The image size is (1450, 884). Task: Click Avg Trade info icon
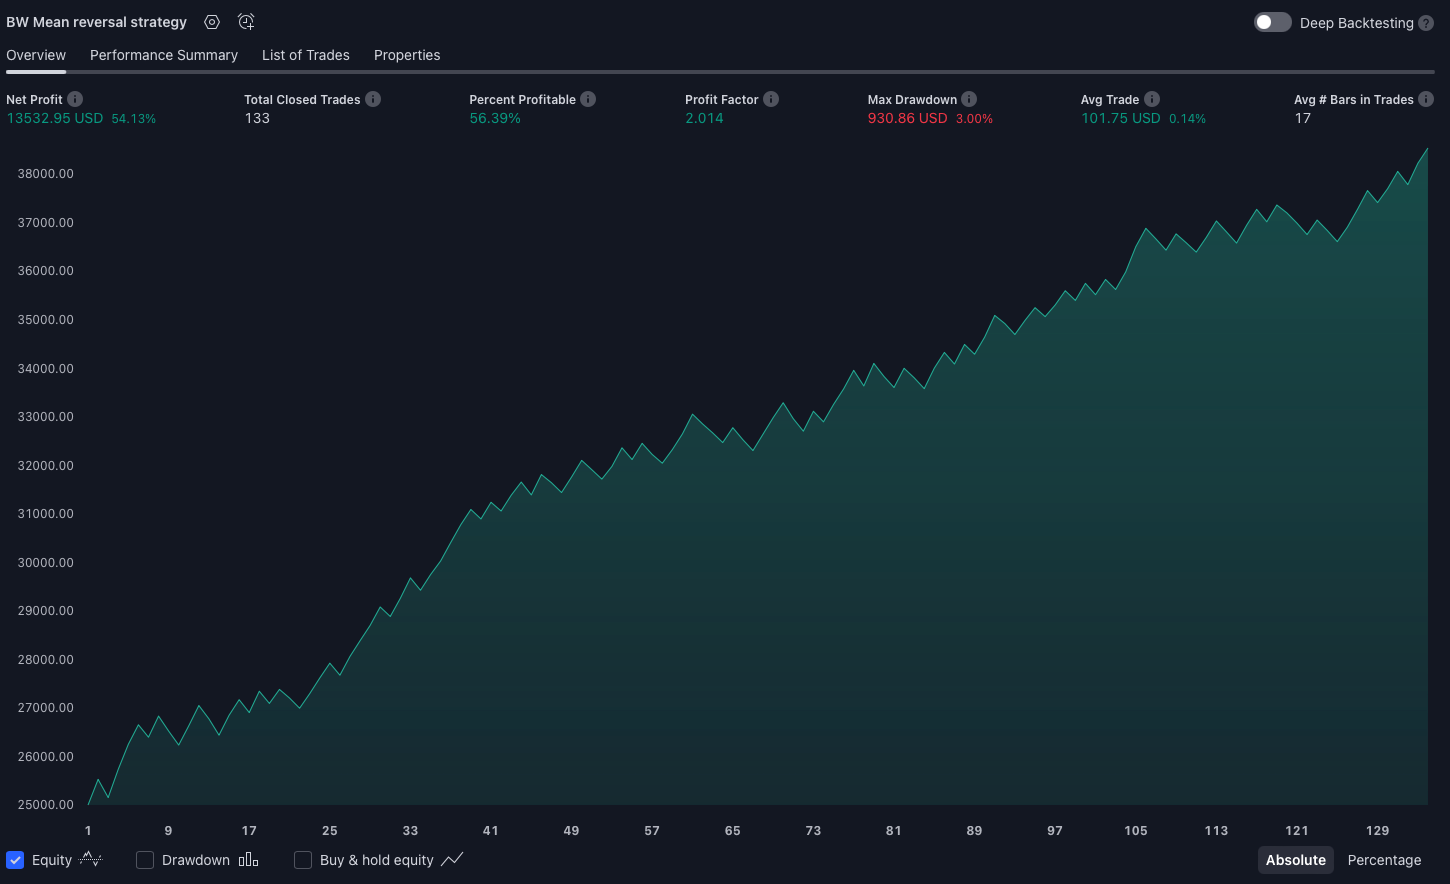(x=1152, y=99)
